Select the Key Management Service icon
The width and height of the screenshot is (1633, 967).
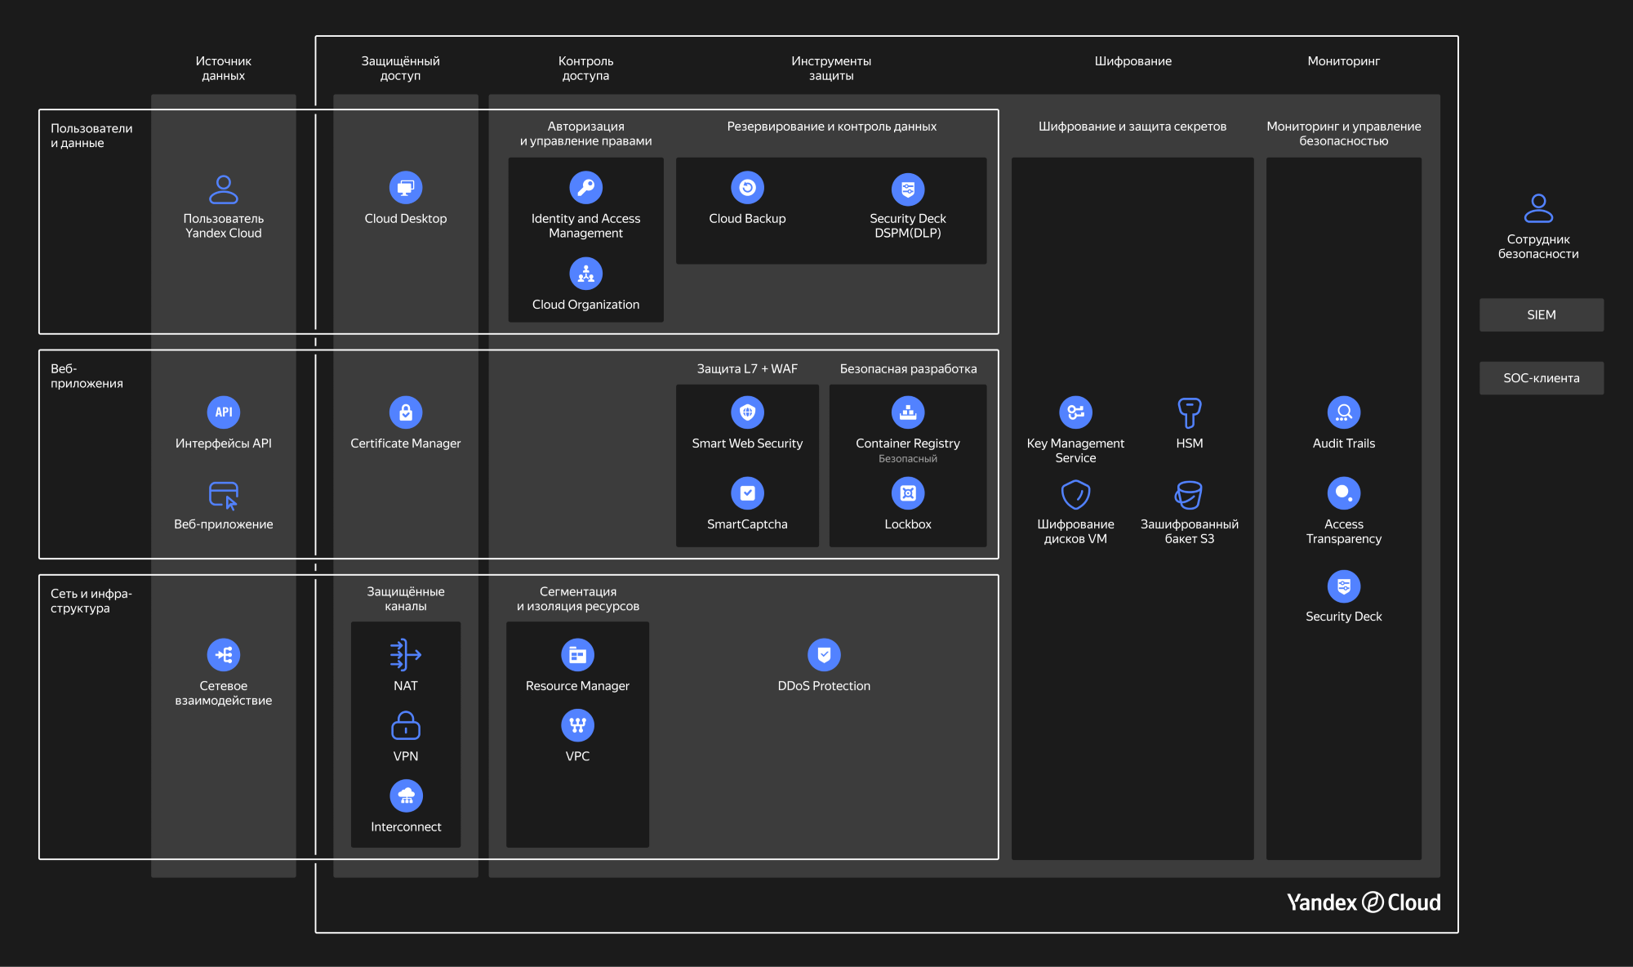point(1075,412)
